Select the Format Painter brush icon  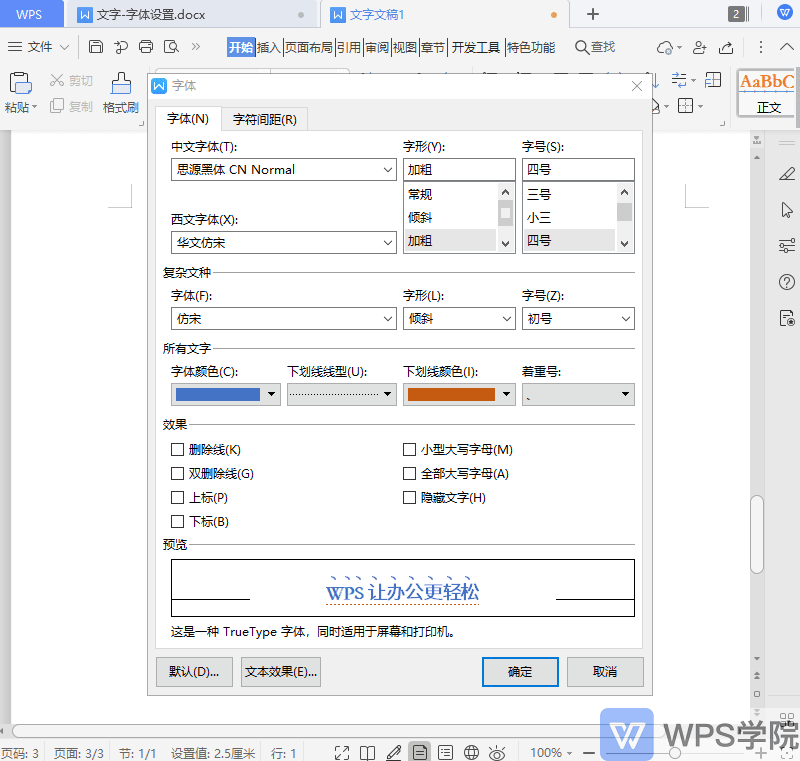pyautogui.click(x=121, y=83)
